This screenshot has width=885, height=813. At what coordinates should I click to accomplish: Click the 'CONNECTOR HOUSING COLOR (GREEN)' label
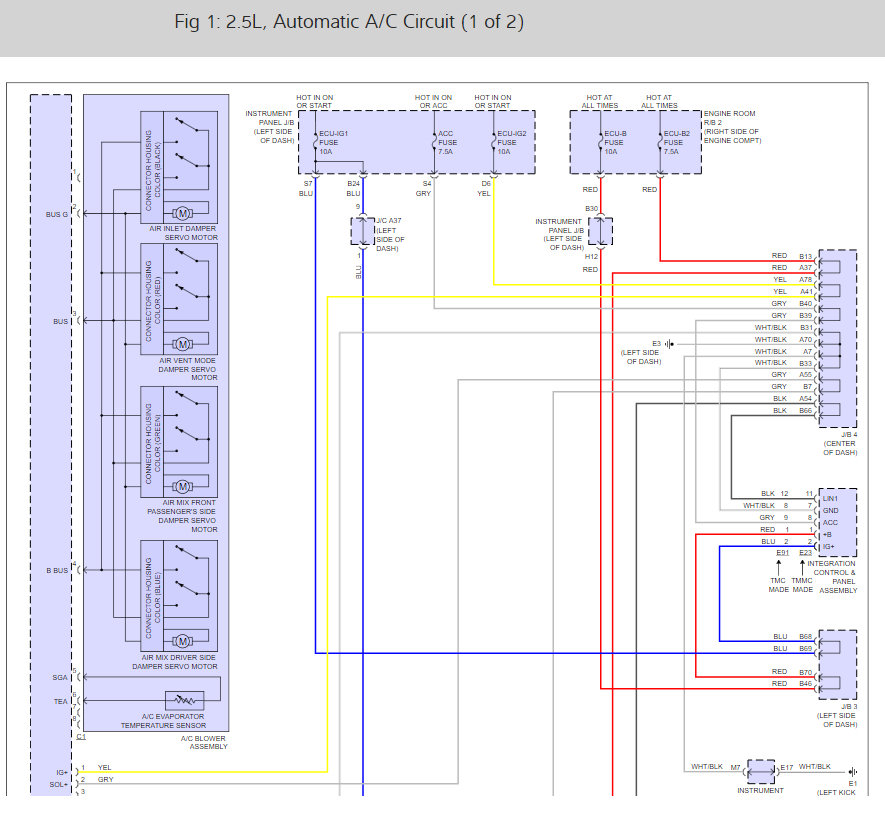153,443
